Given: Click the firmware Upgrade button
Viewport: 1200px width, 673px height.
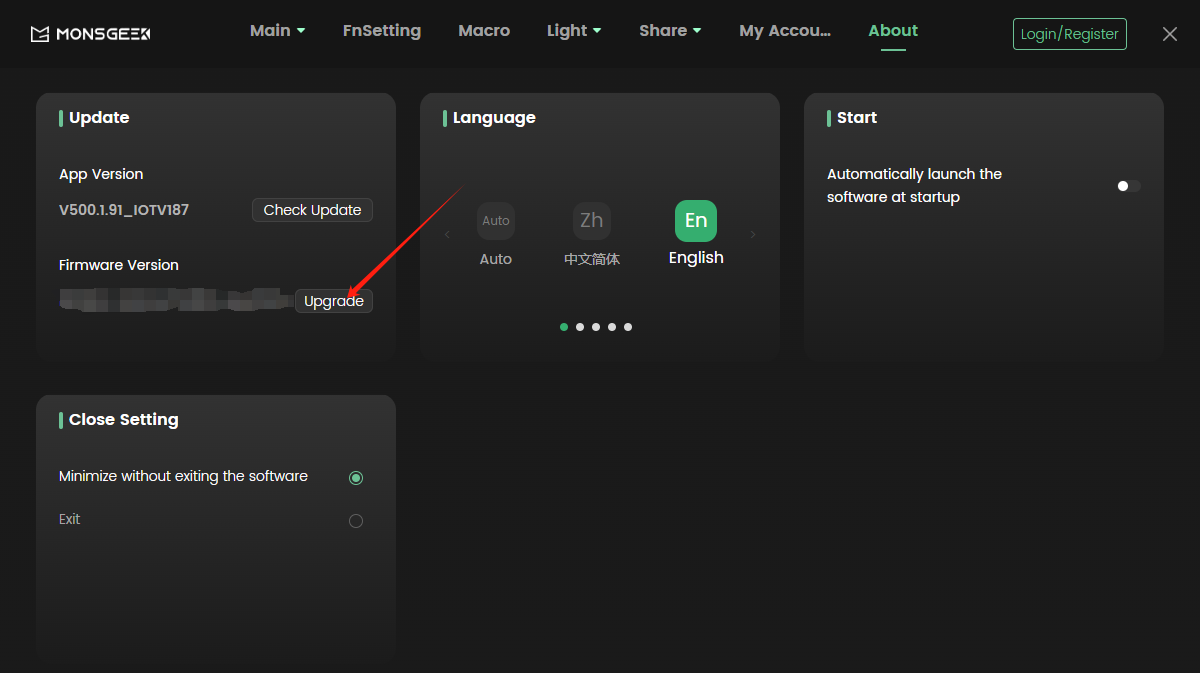Looking at the screenshot, I should point(334,301).
